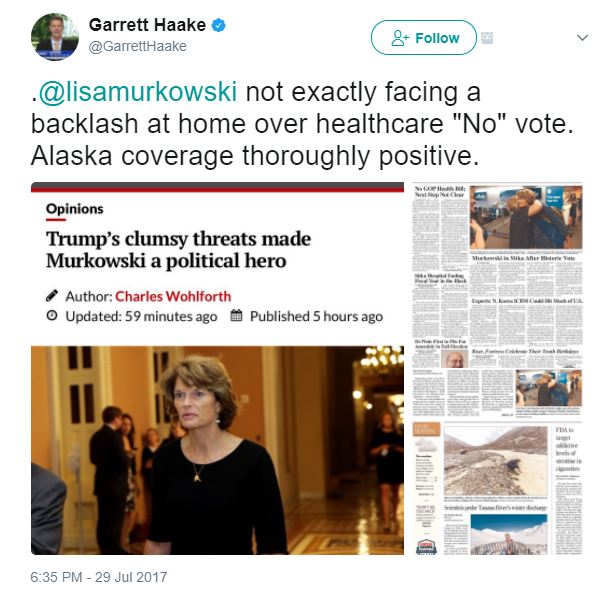Screen dimensions: 616x596
Task: Open the tweet options chevron menu
Action: [582, 38]
